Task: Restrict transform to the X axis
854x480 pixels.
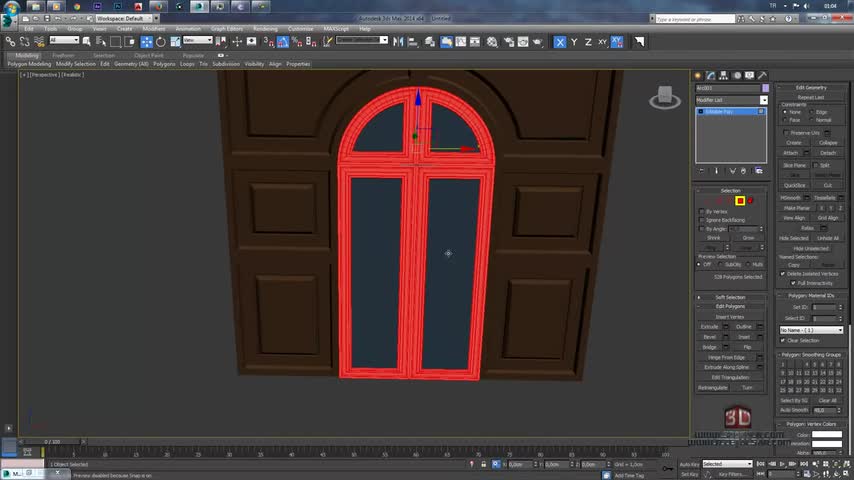Action: (560, 42)
